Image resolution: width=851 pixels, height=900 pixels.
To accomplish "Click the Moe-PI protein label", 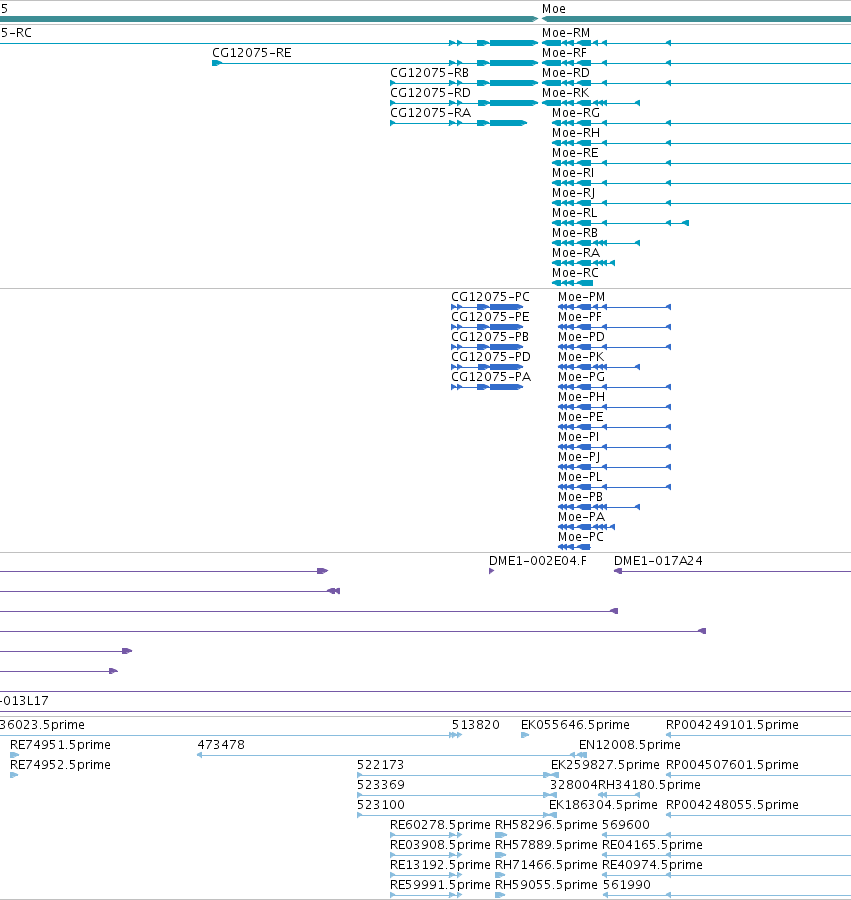I will 578,437.
